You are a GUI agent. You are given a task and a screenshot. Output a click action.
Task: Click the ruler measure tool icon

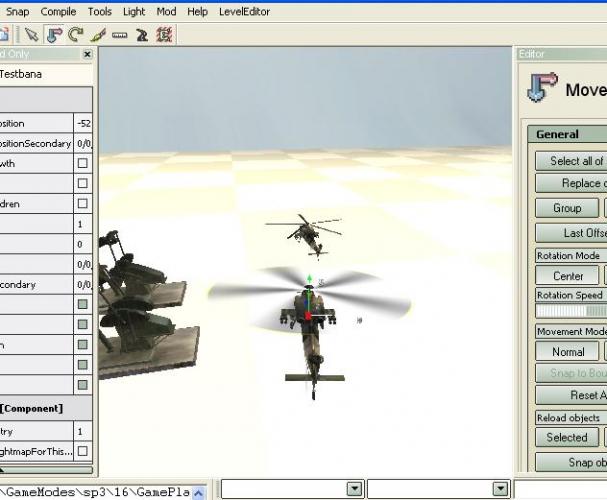click(120, 34)
